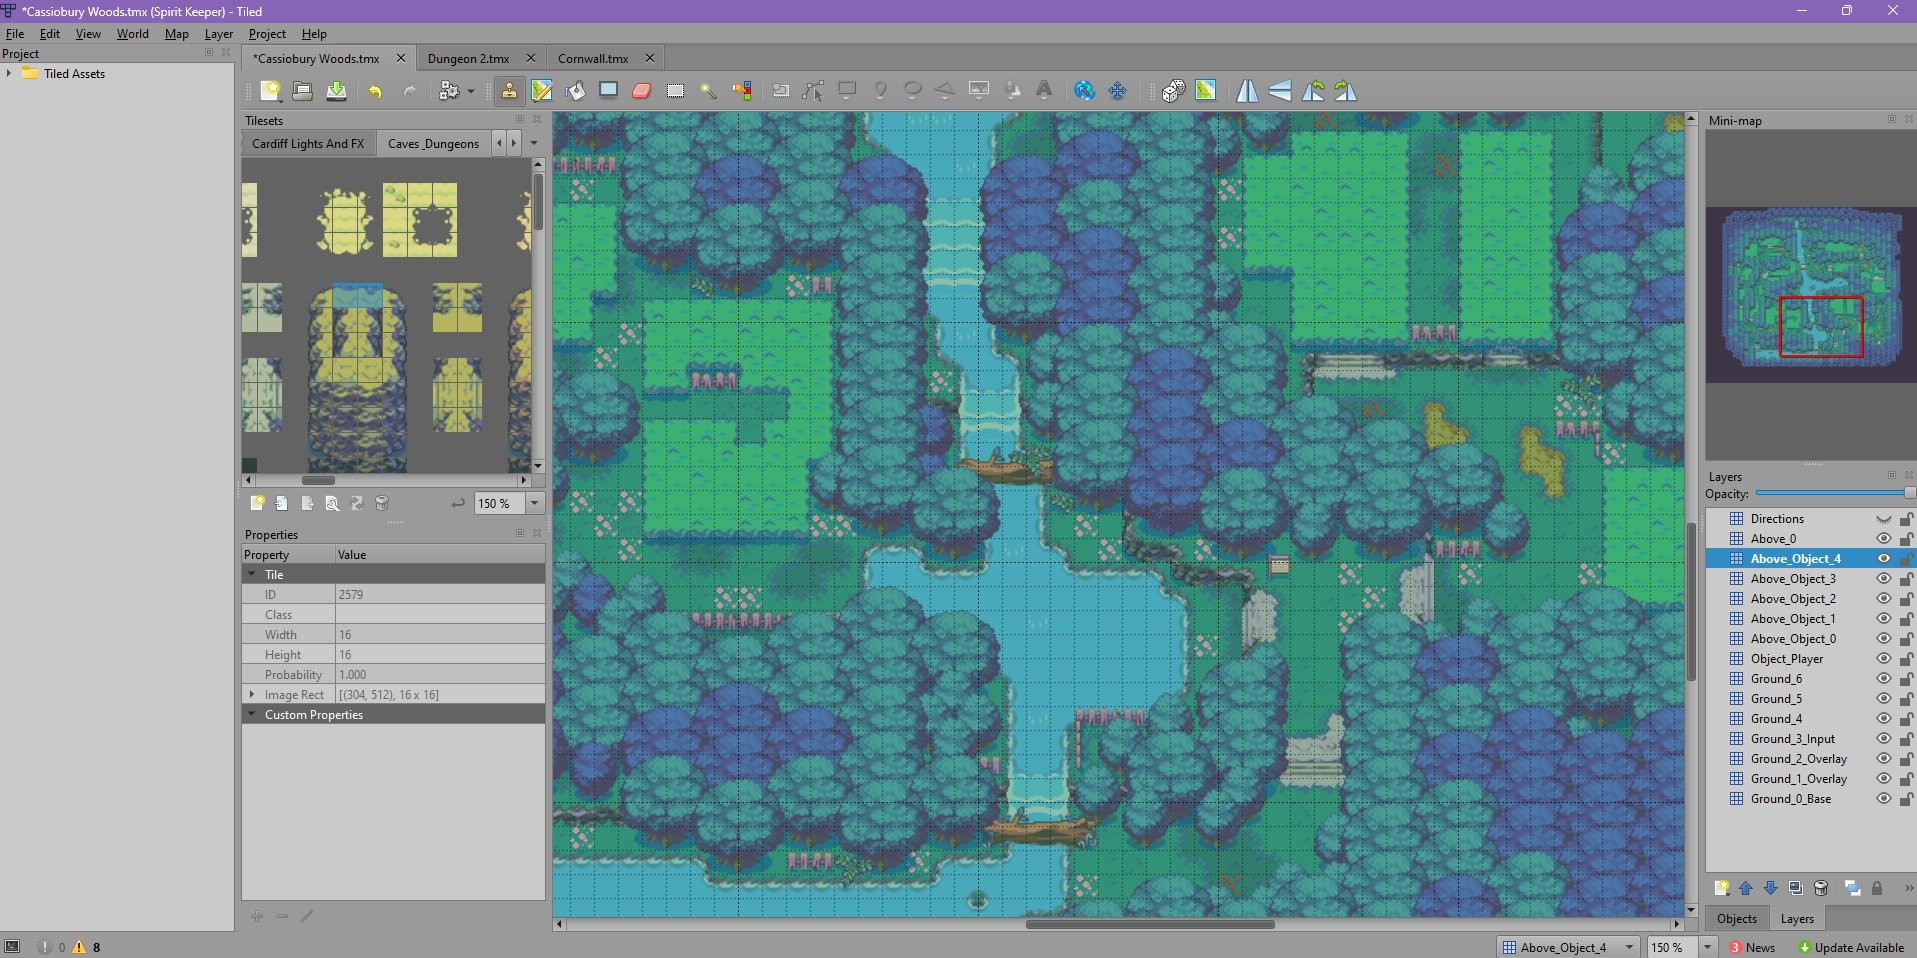1917x958 pixels.
Task: Click the Undo arrow icon
Action: [375, 91]
